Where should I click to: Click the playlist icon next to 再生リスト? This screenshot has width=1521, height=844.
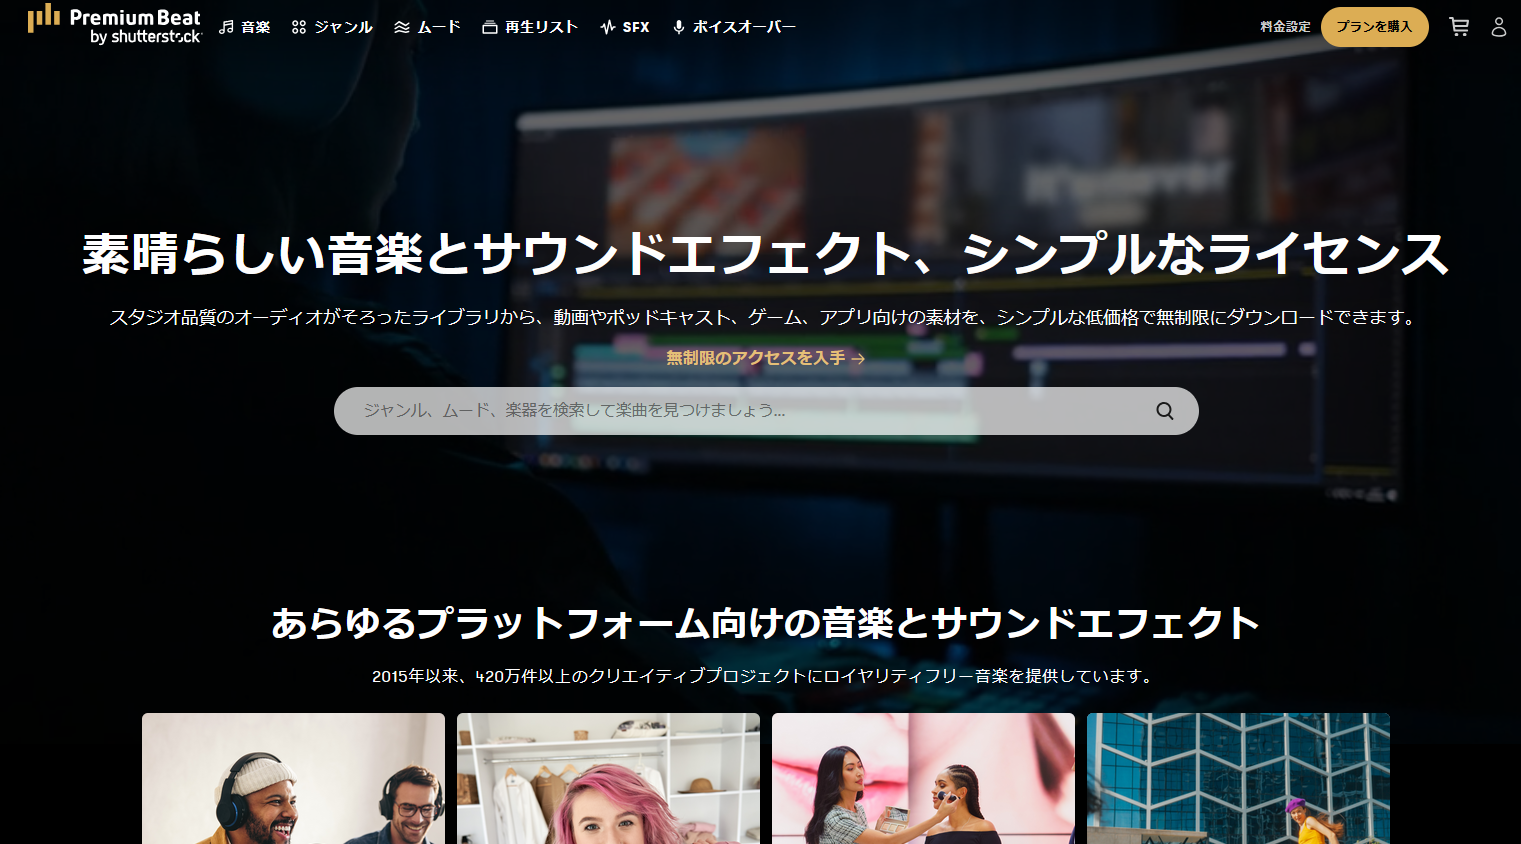489,26
